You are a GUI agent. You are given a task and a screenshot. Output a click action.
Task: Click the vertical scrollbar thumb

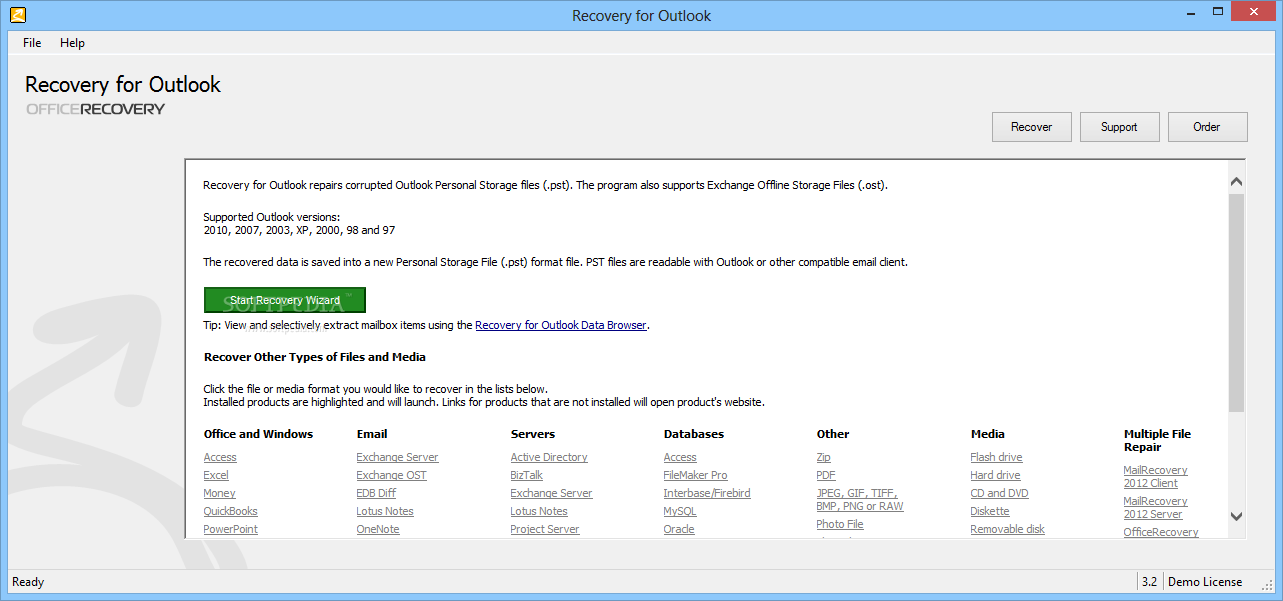[x=1236, y=303]
